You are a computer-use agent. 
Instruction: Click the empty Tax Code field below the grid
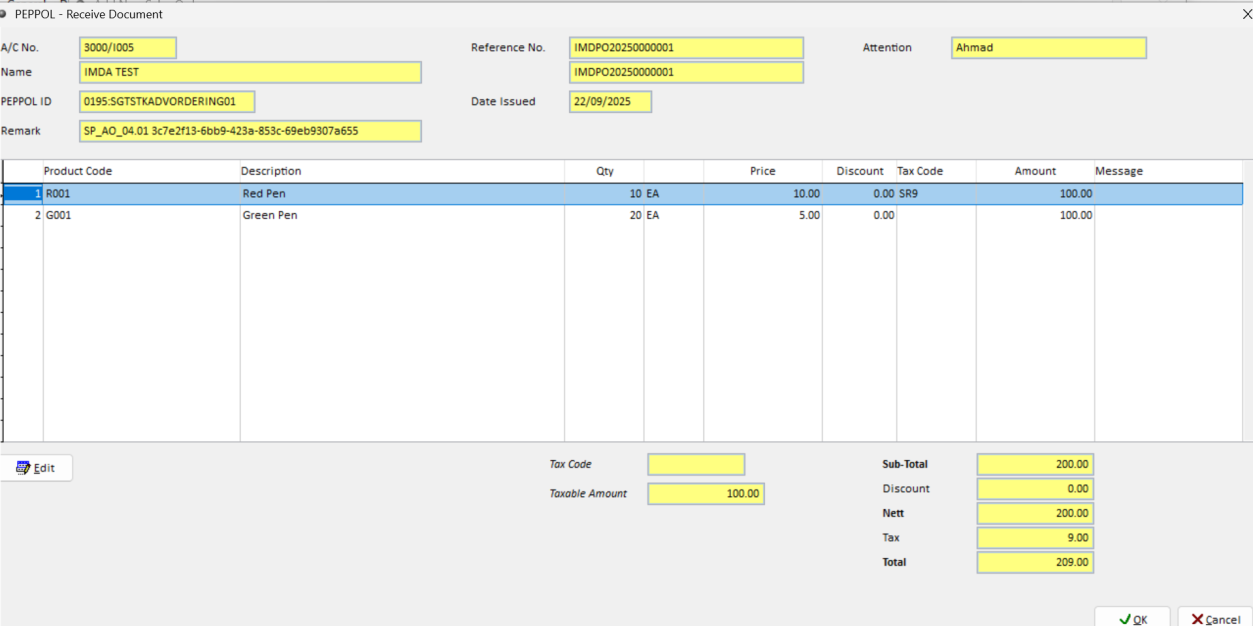point(696,465)
